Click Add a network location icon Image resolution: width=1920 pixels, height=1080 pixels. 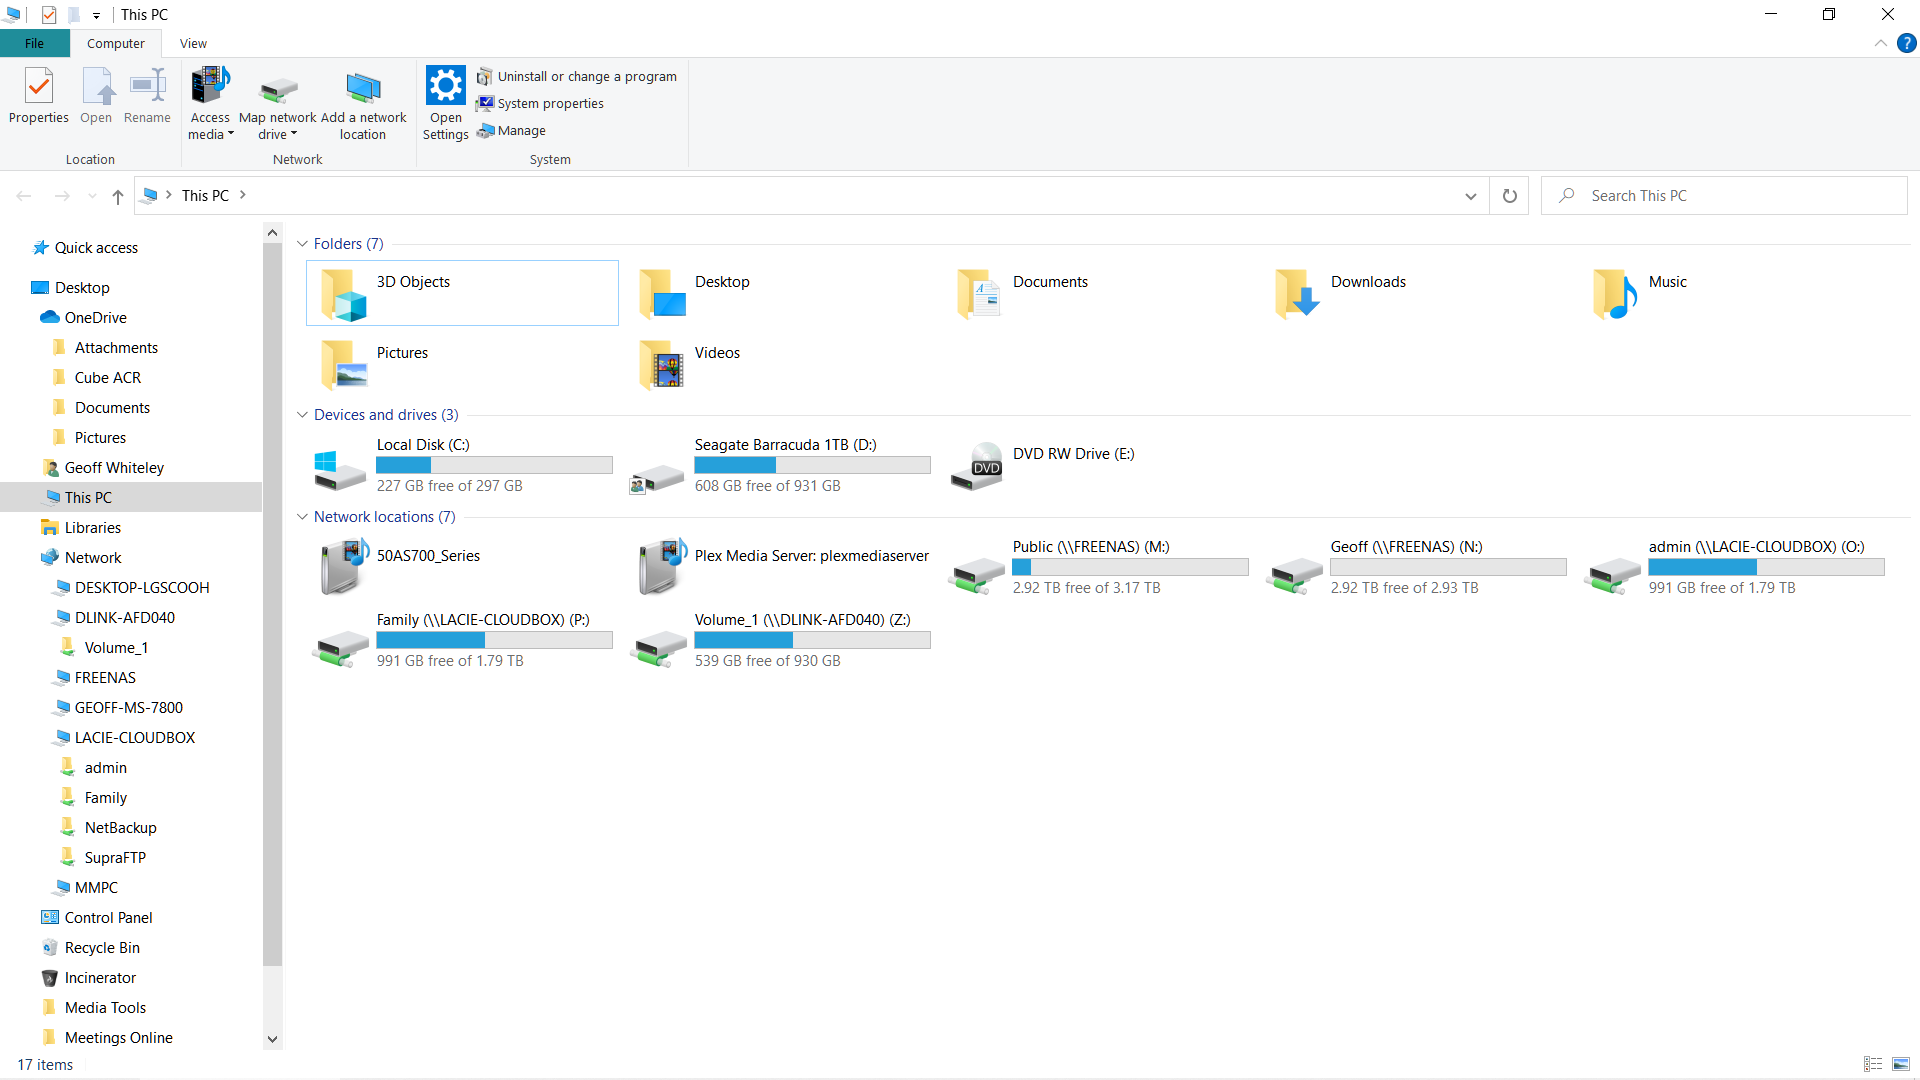coord(363,90)
